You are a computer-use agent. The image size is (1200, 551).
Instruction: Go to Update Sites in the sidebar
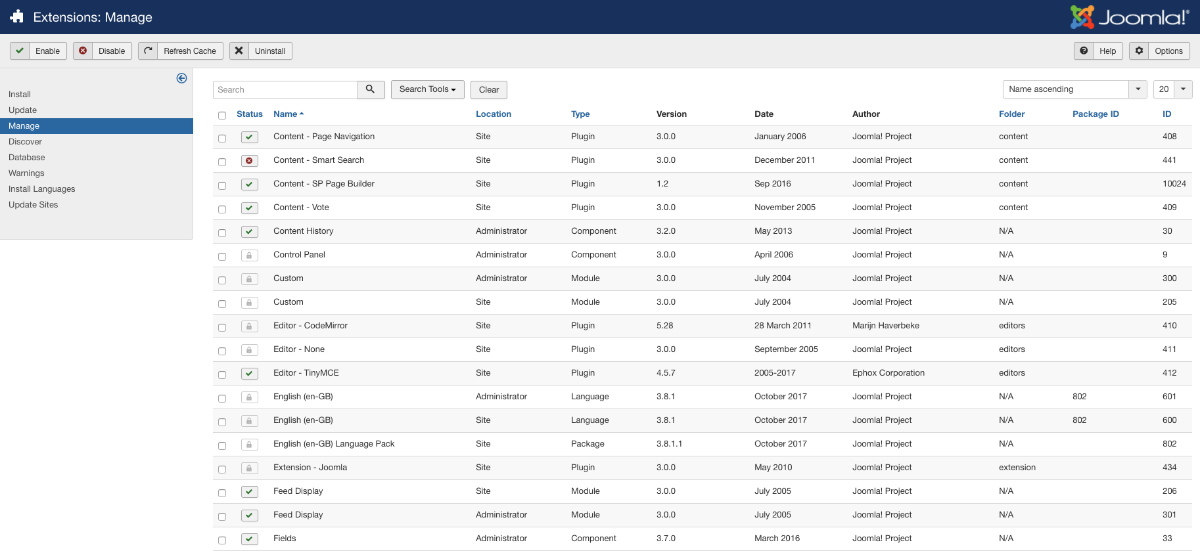[x=33, y=205]
